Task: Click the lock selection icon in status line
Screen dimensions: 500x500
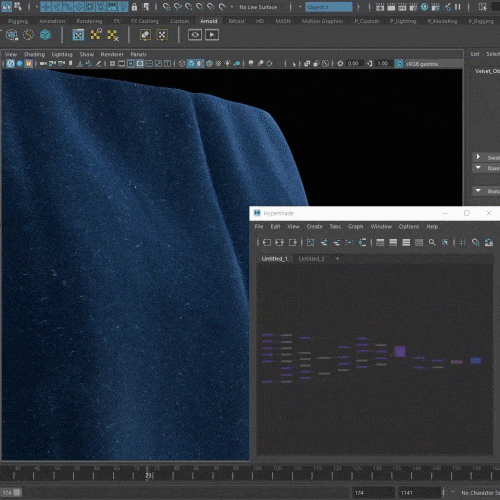Action: [x=134, y=7]
